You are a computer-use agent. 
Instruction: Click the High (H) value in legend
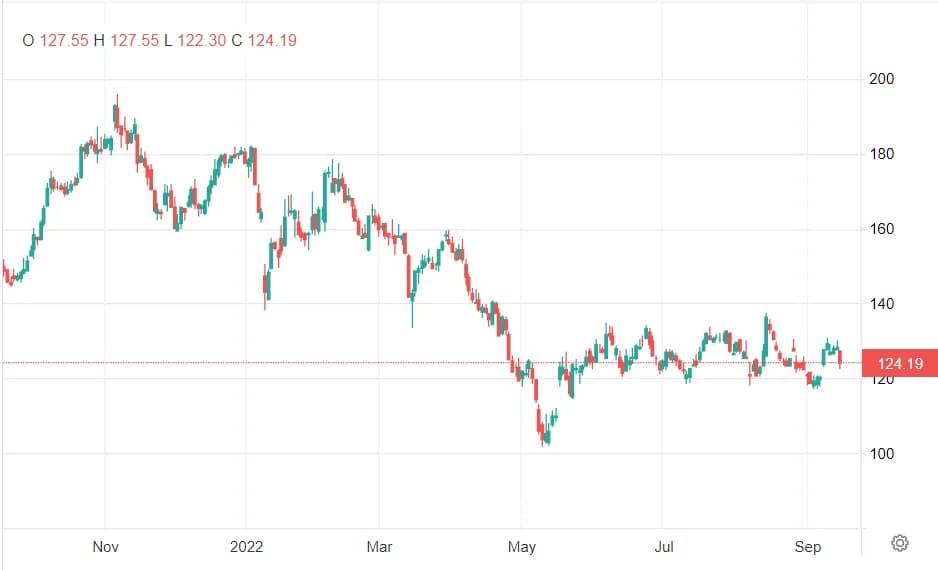[134, 41]
